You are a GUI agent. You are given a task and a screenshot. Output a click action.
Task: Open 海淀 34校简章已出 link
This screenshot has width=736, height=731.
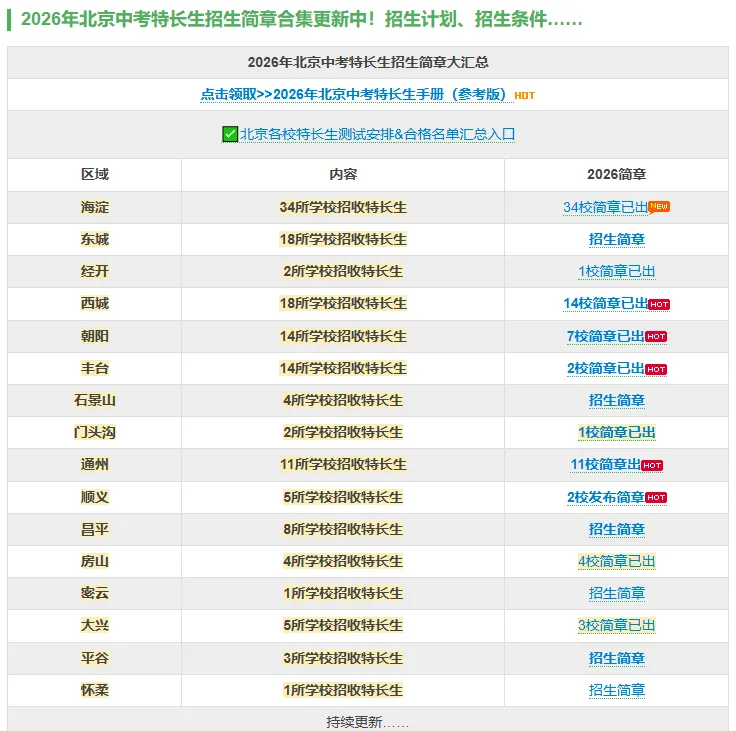[x=605, y=207]
